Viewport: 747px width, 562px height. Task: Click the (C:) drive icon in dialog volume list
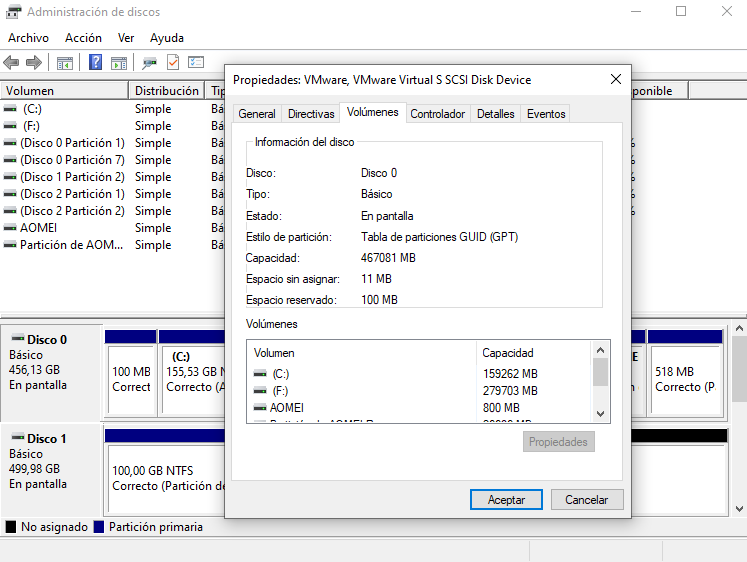pos(260,374)
